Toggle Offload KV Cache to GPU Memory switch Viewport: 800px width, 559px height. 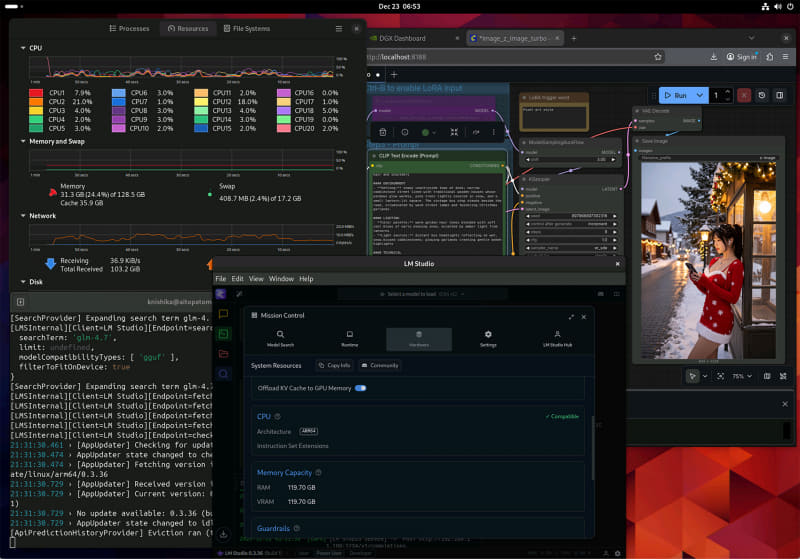pyautogui.click(x=361, y=388)
